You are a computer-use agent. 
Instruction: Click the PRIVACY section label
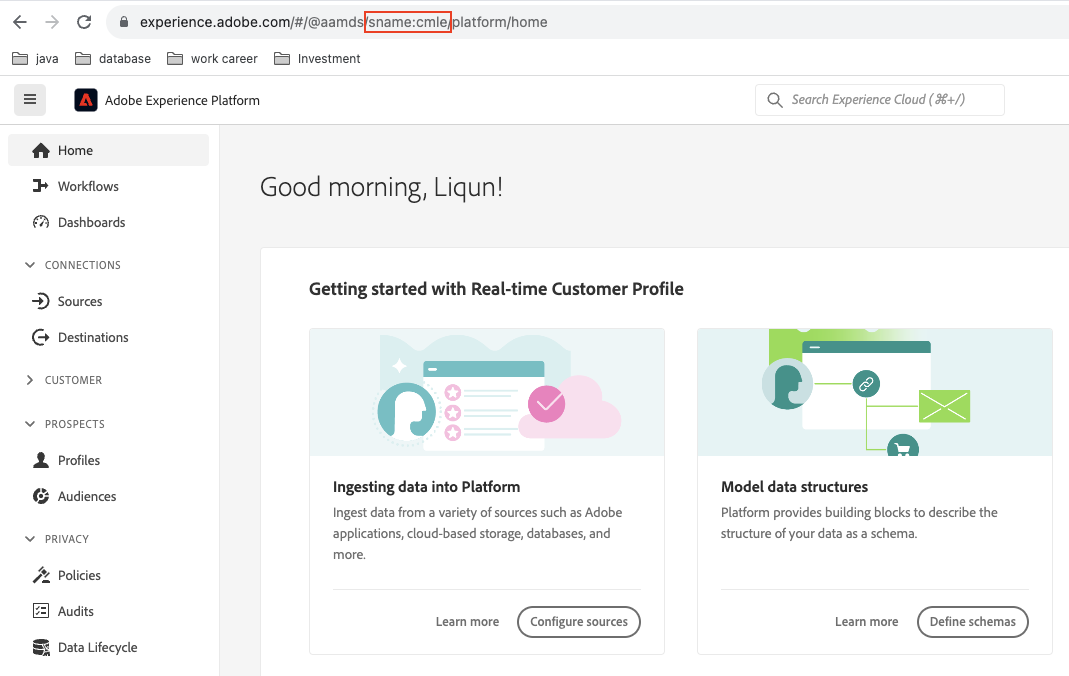[x=67, y=538]
